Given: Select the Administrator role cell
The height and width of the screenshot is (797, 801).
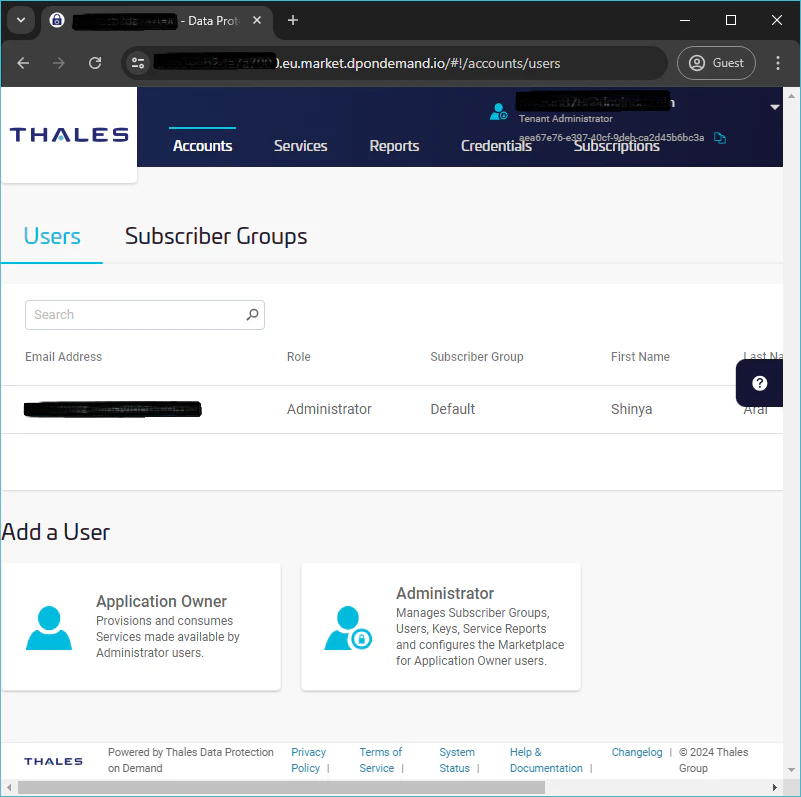Looking at the screenshot, I should point(329,409).
